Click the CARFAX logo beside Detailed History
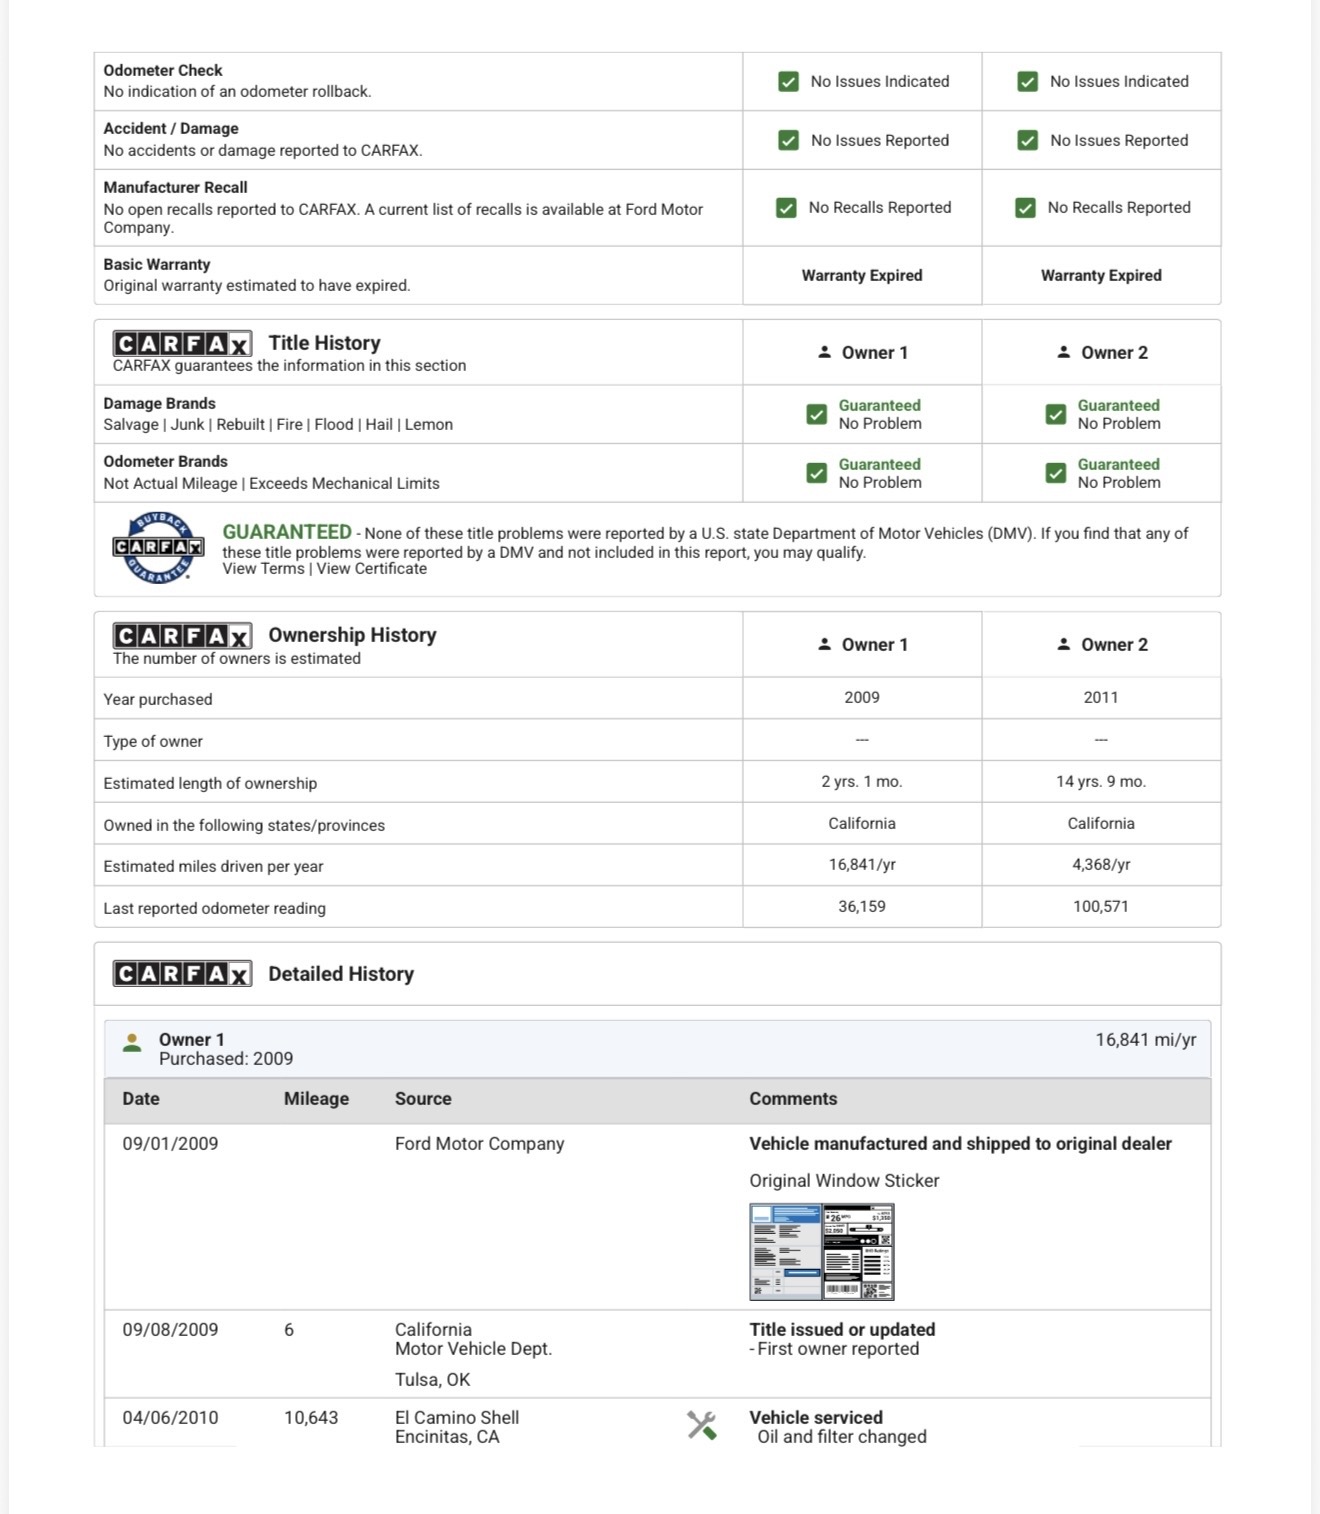The image size is (1320, 1514). (182, 974)
